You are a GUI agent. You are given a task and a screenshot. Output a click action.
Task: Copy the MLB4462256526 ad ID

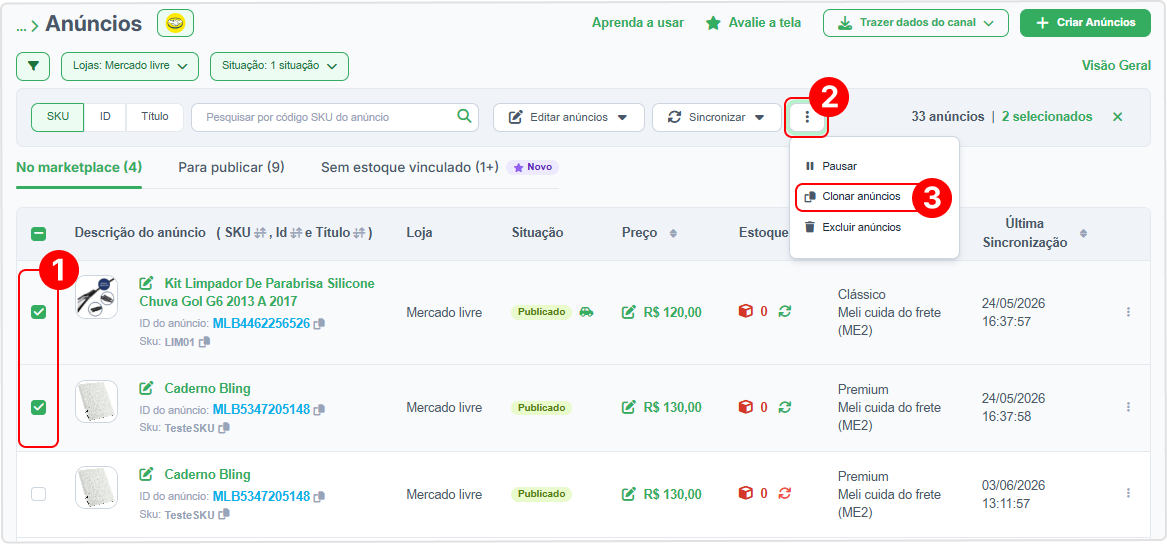[319, 324]
